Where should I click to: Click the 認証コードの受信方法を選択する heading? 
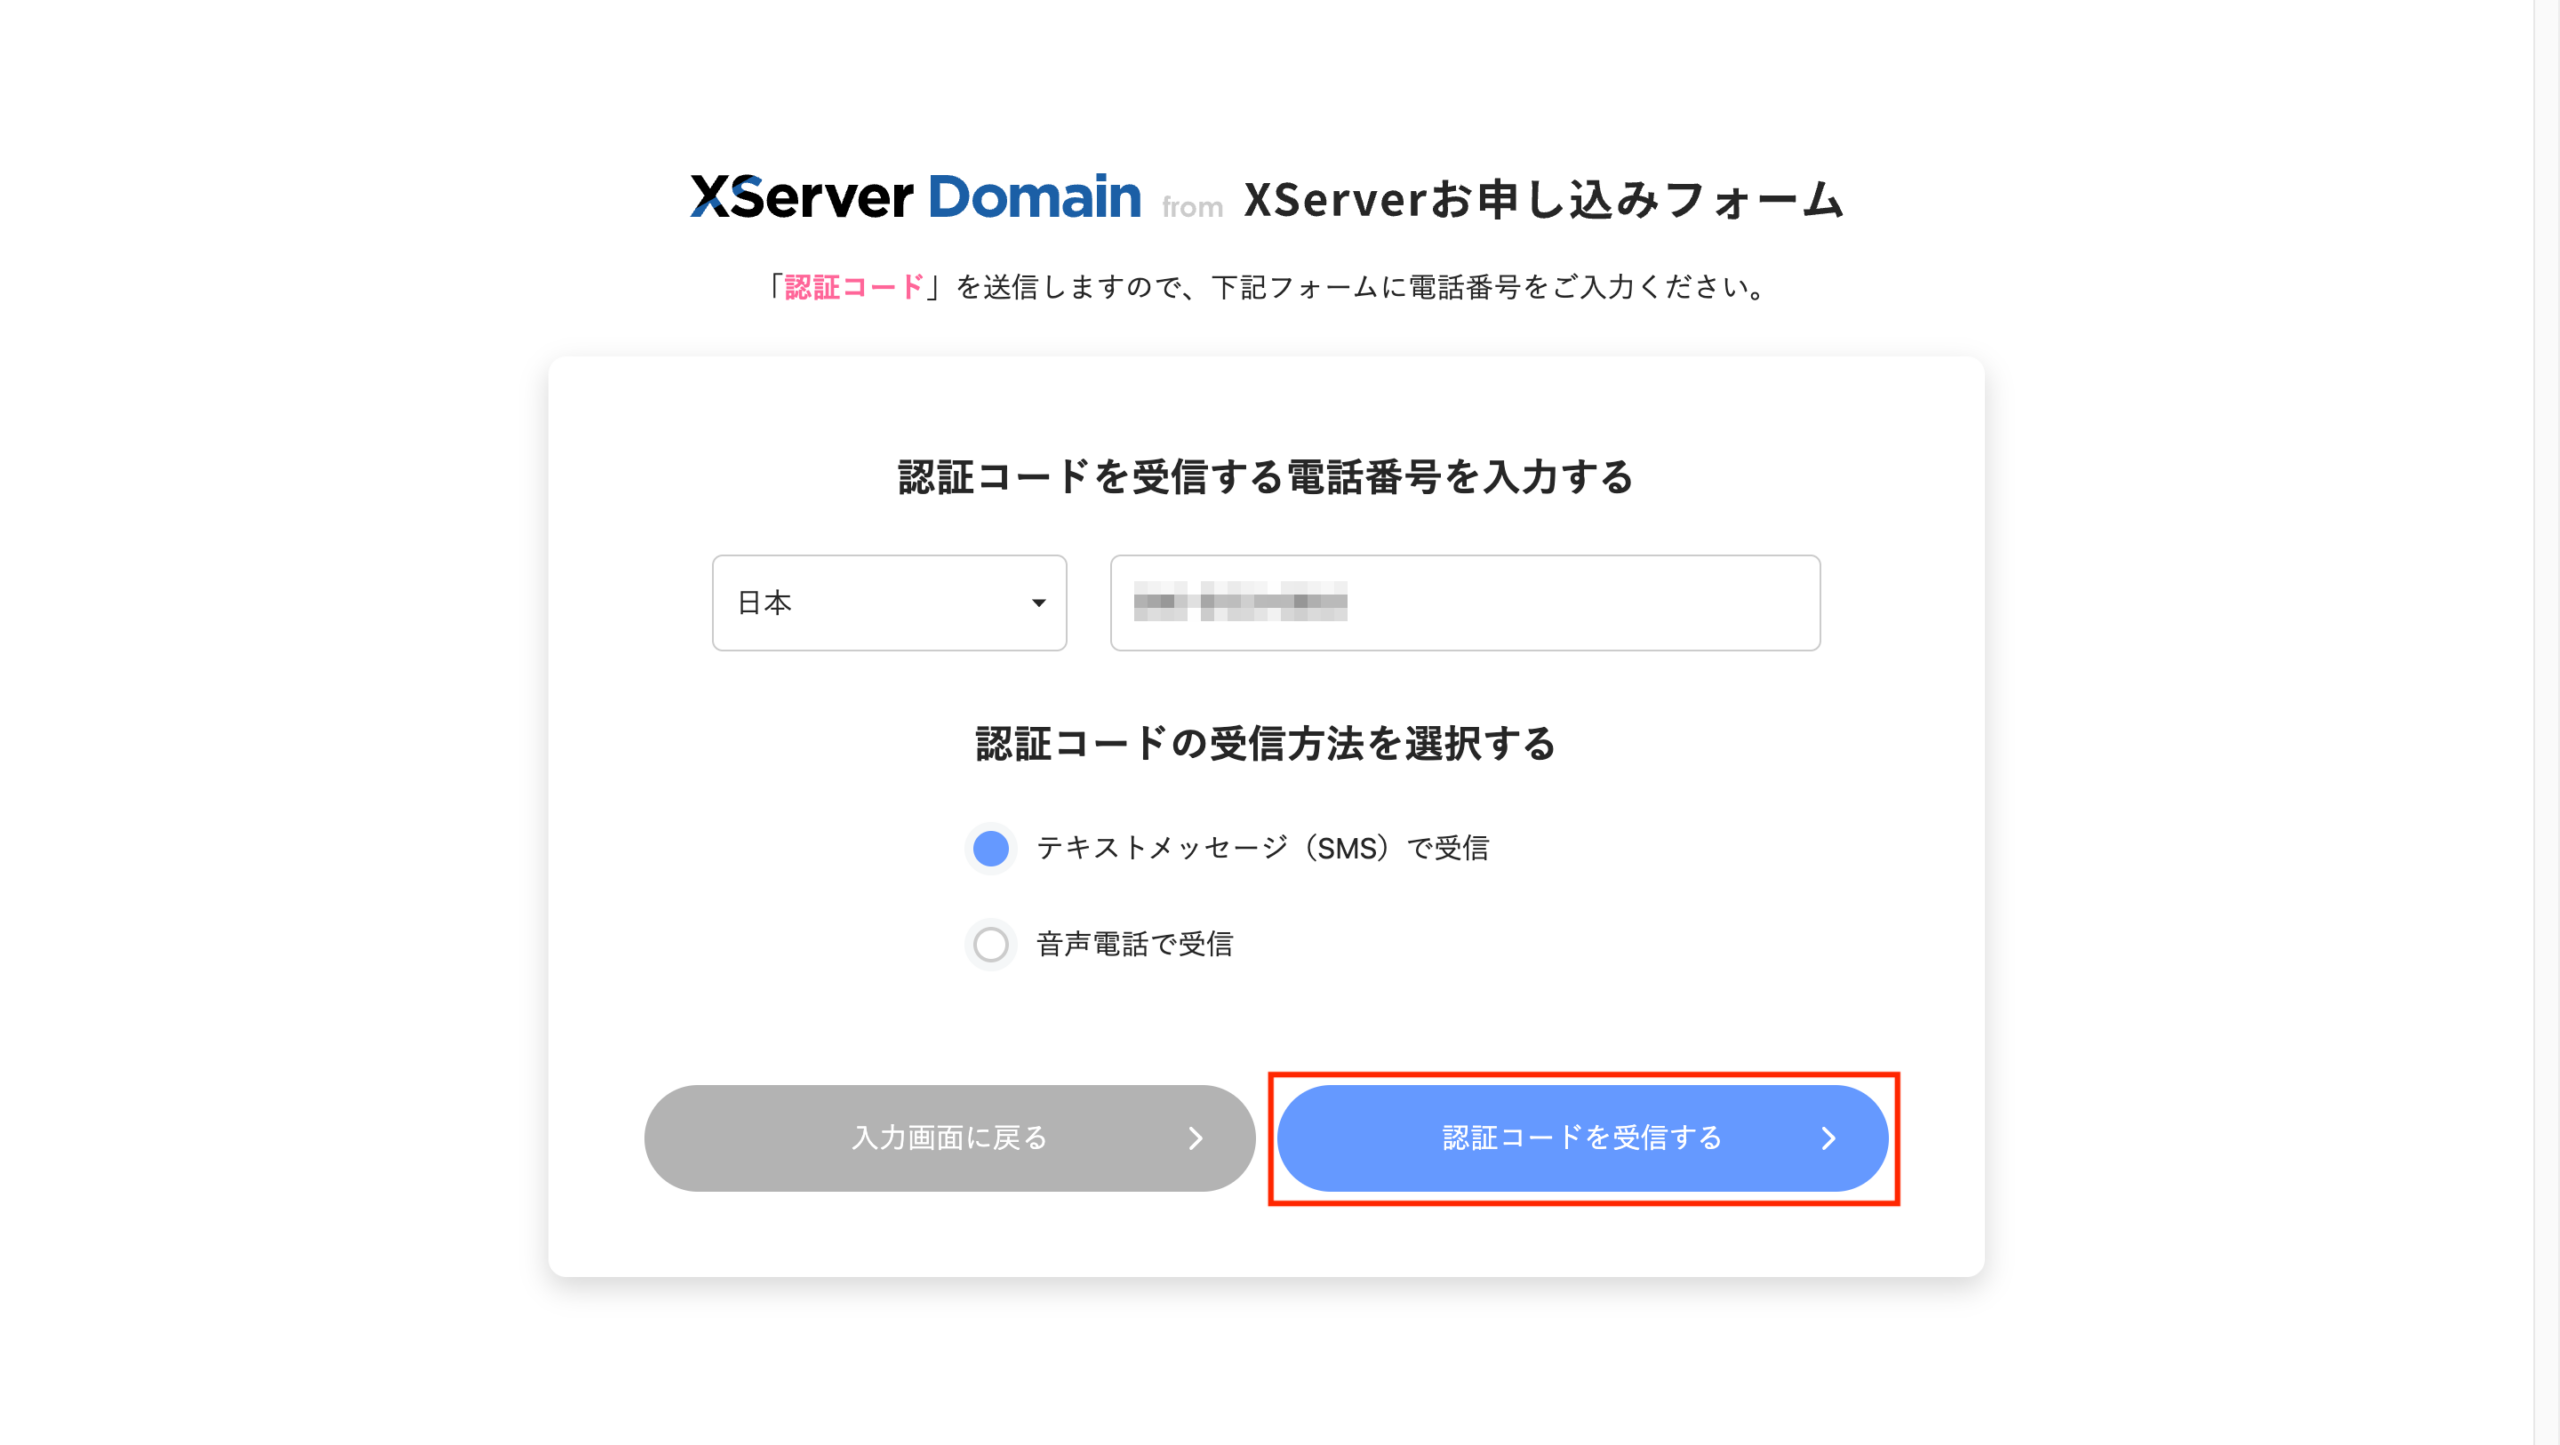pos(1266,744)
